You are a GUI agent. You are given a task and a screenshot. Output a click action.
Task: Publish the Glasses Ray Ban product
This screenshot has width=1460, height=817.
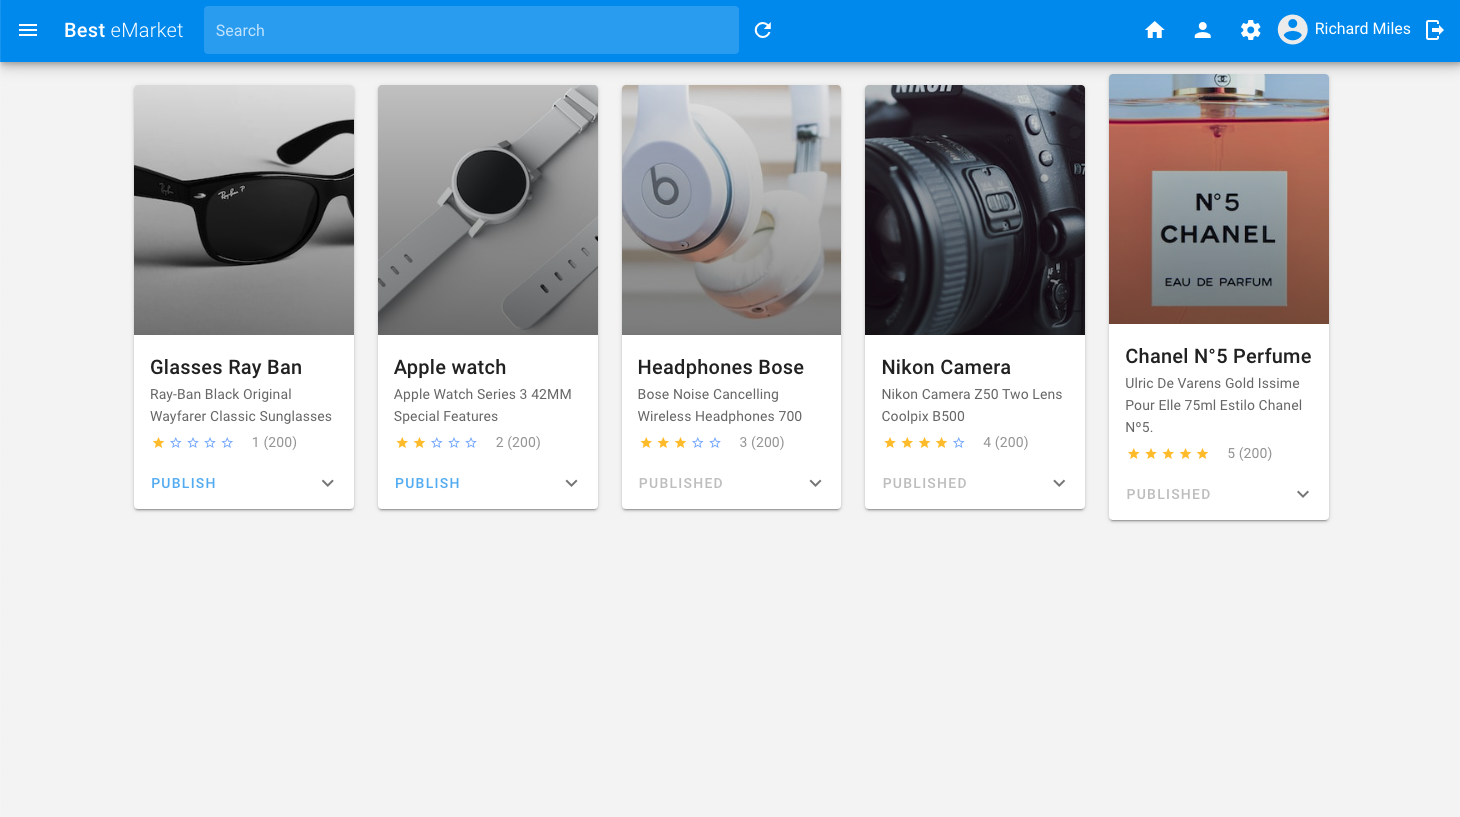click(184, 483)
